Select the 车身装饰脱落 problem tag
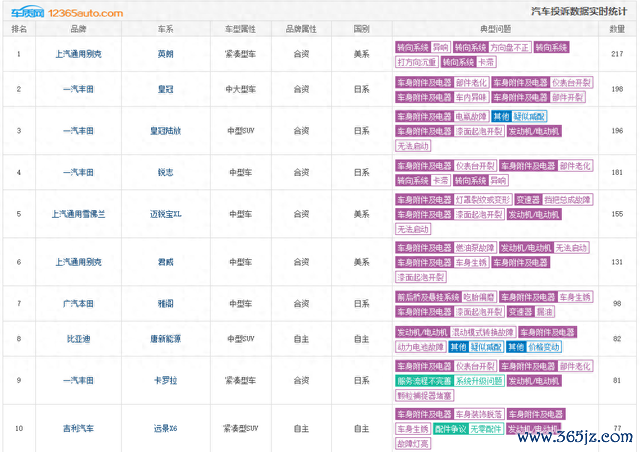The image size is (640, 452). (479, 414)
